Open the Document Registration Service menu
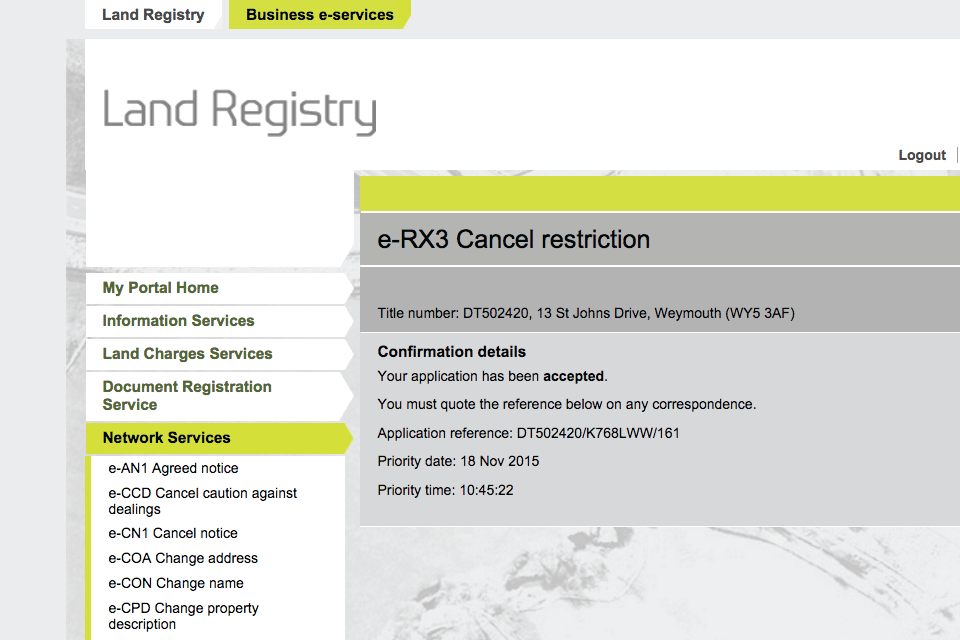Screen dimensions: 960x640 [187, 395]
